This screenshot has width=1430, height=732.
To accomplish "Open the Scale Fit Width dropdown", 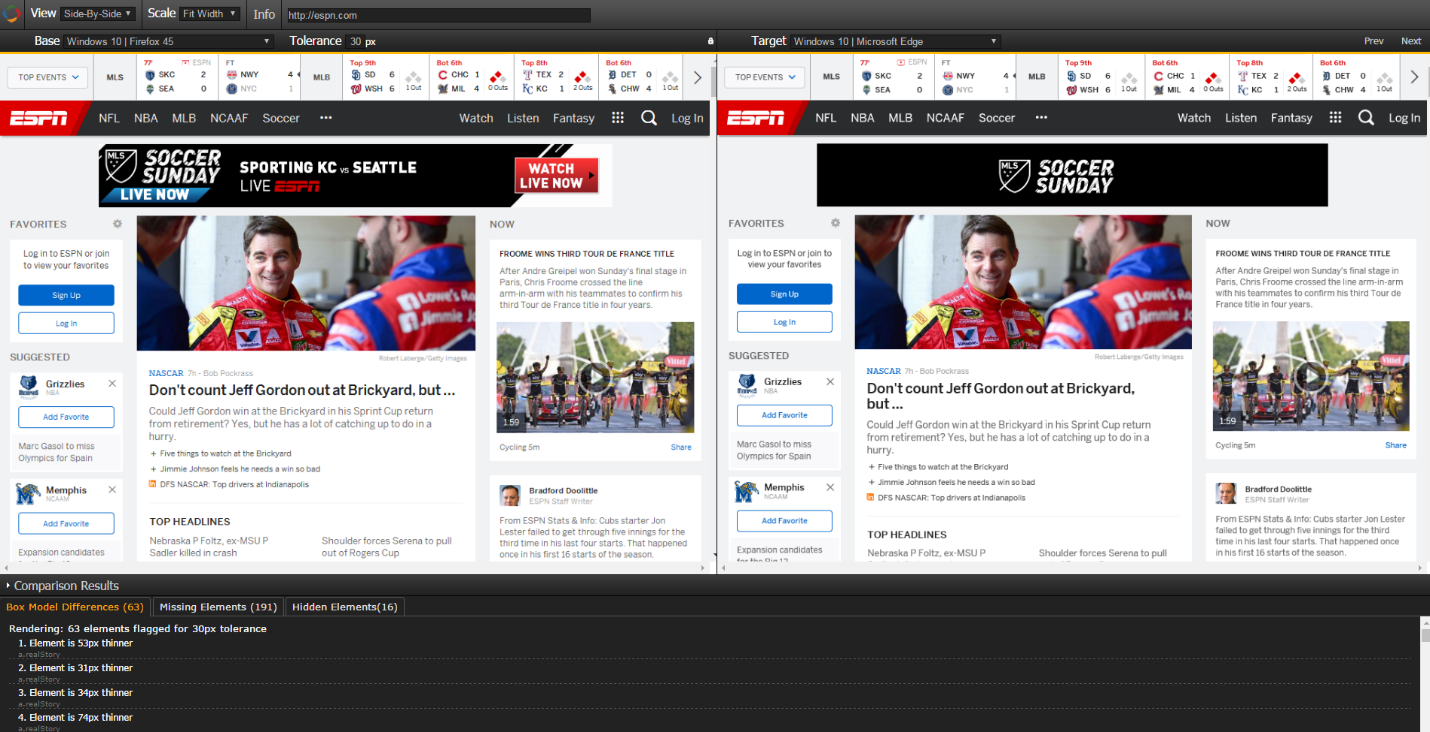I will (x=210, y=14).
